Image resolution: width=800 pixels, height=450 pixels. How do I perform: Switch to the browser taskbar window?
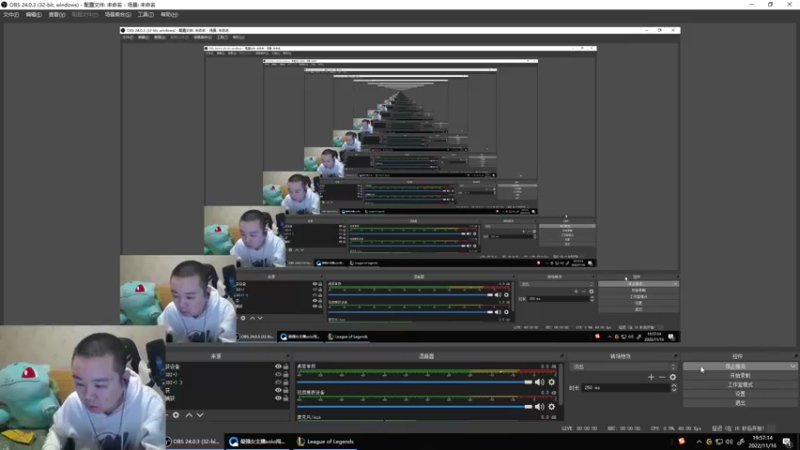pos(258,441)
